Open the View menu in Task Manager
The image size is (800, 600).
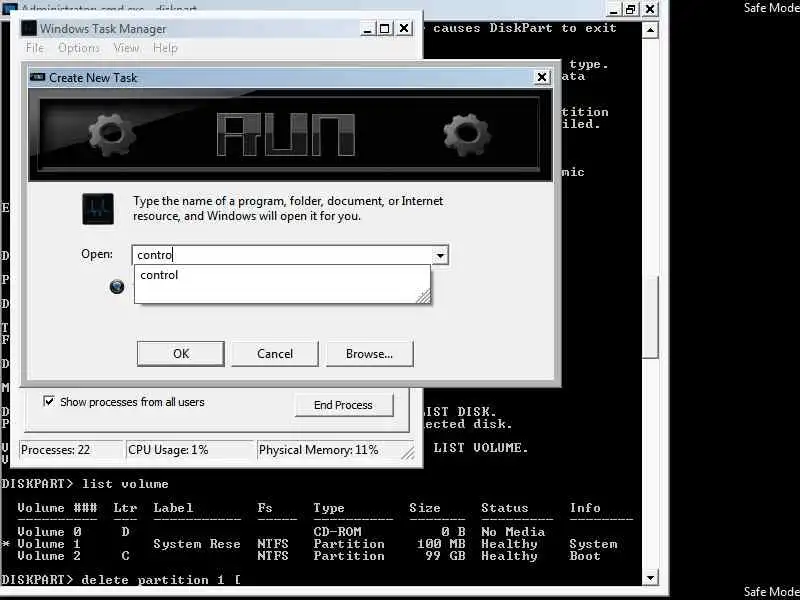pyautogui.click(x=126, y=48)
